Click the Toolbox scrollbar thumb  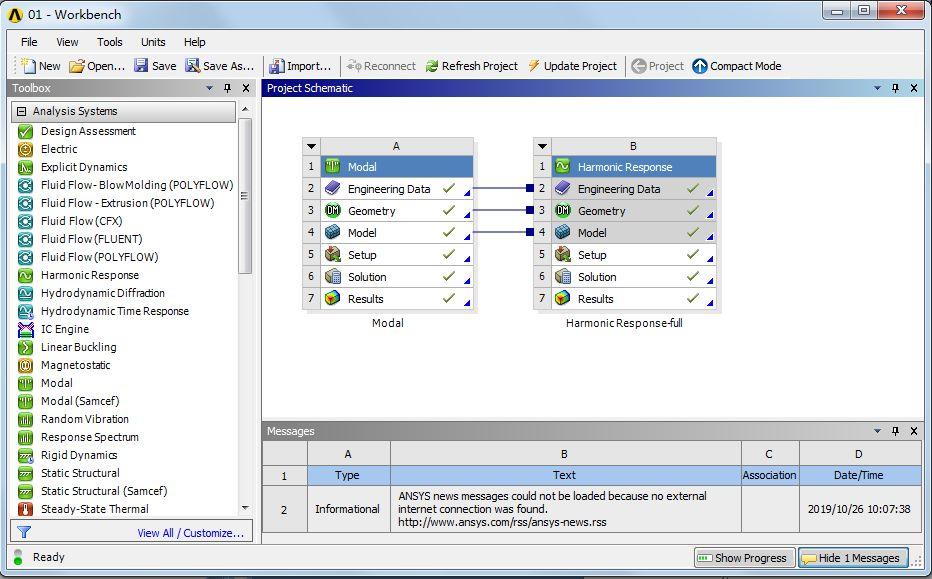(x=245, y=196)
